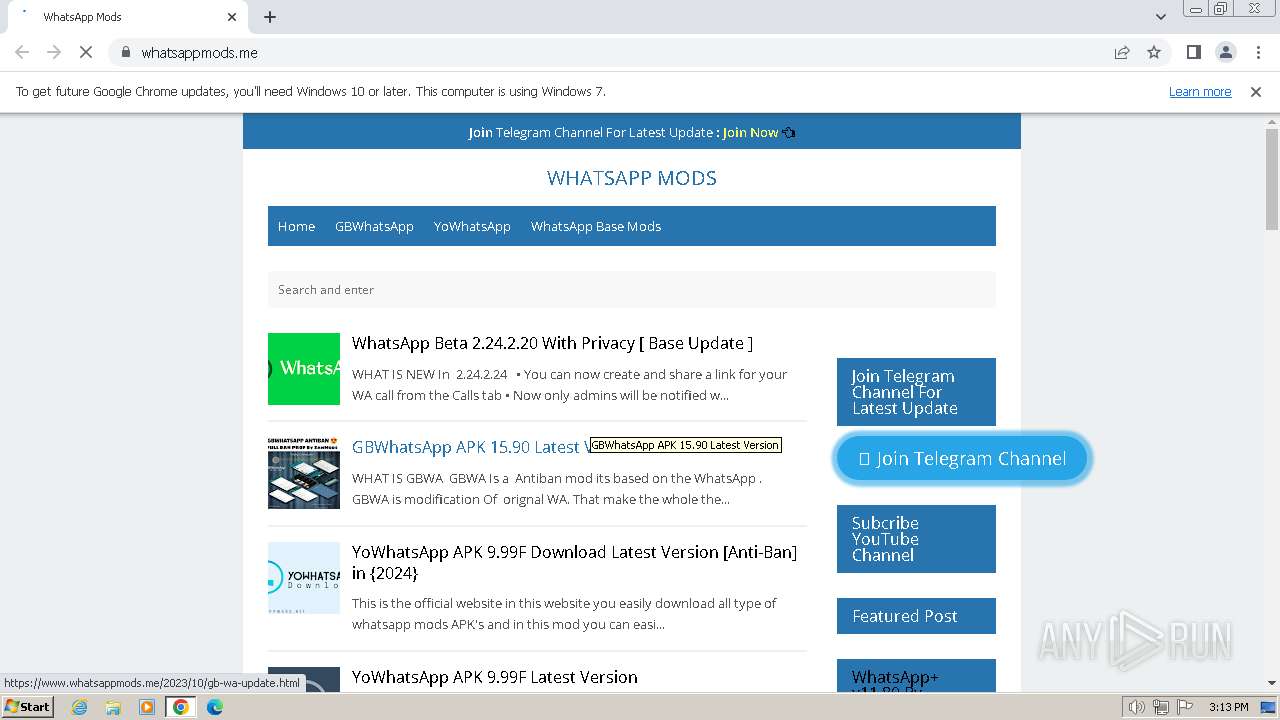Open the GBWhatsApp Antiban thumbnail
The width and height of the screenshot is (1280, 720).
(304, 473)
